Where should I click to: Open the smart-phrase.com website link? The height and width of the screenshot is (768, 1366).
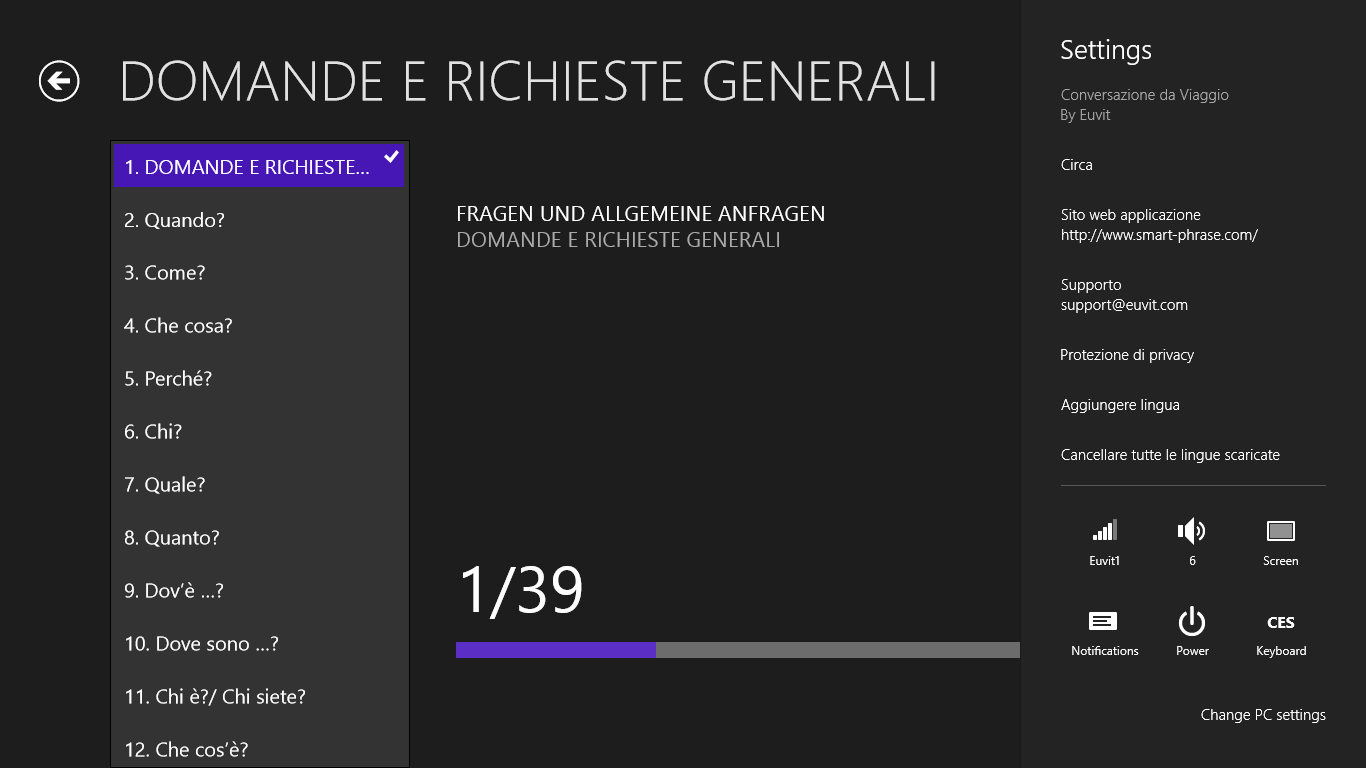1159,235
